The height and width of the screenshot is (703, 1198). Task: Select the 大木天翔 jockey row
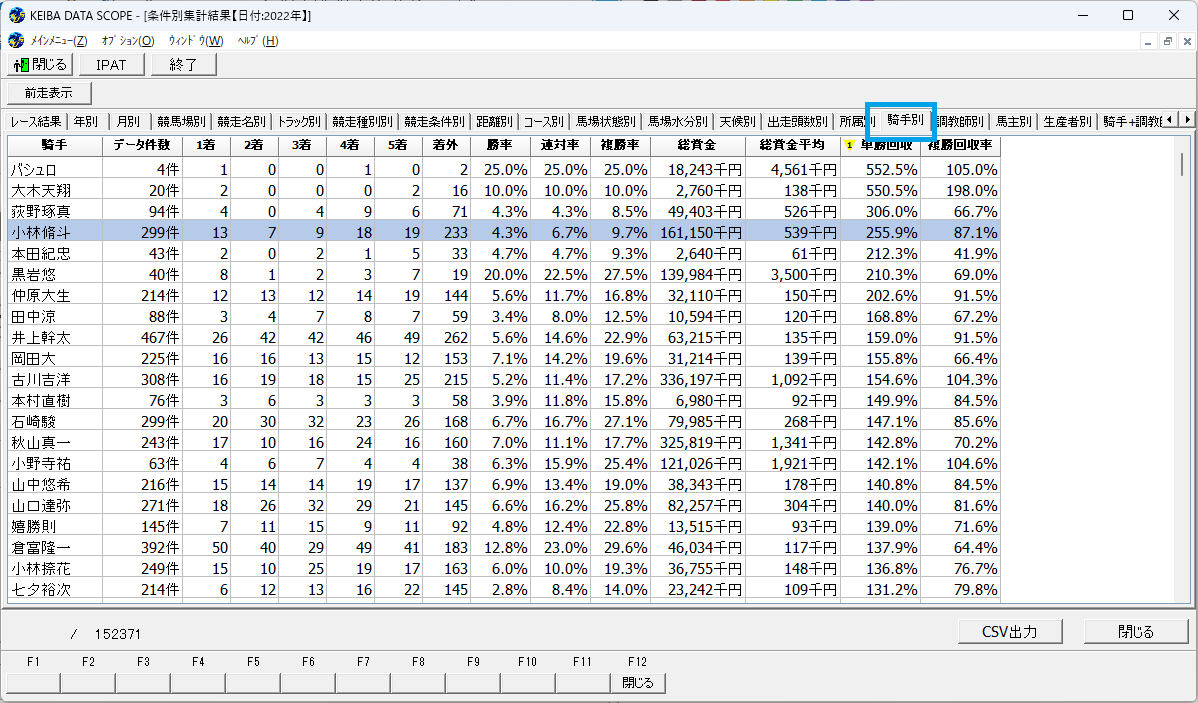coord(504,190)
